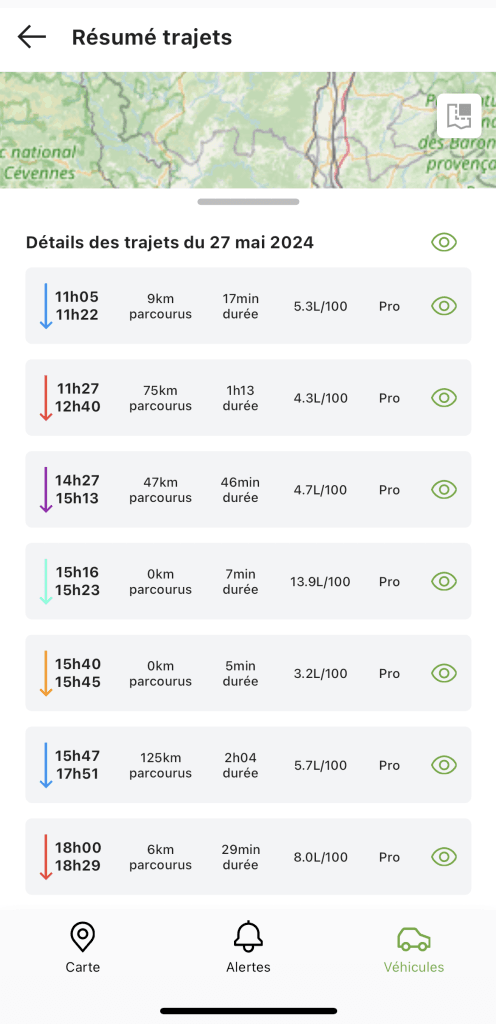Screen dimensions: 496x1024
Task: Open the 125km trip at 15h47
Action: click(x=248, y=765)
